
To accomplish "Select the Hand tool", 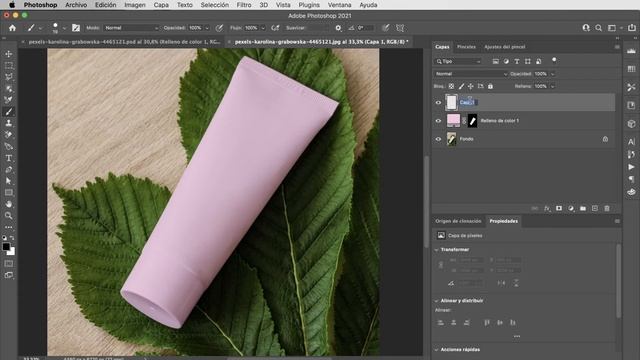I will click(x=9, y=204).
